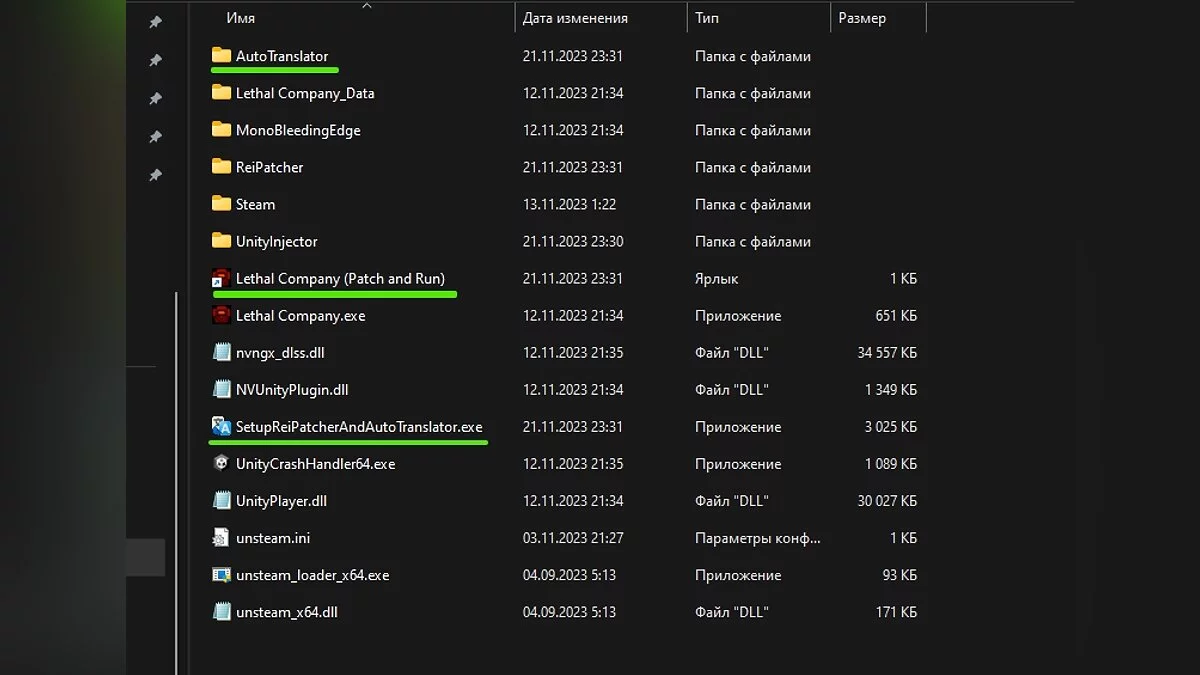The image size is (1200, 675).
Task: Select the ReiPatcher folder name
Action: coord(269,167)
